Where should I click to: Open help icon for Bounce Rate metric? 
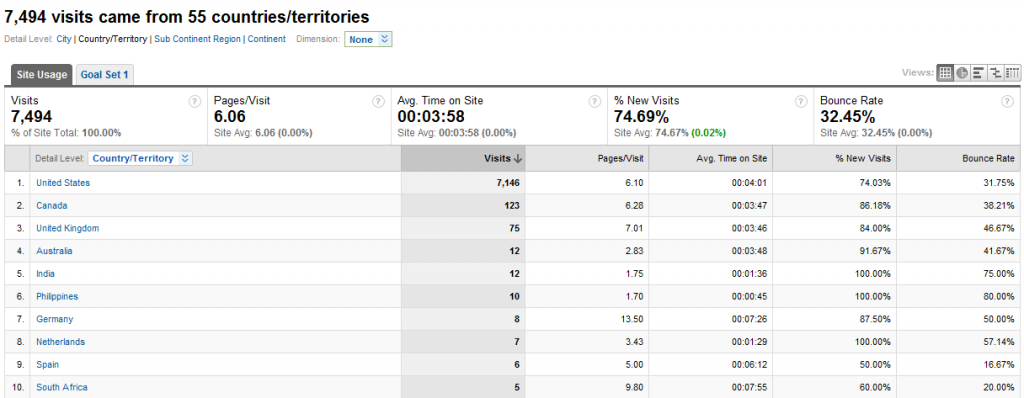coord(1006,101)
